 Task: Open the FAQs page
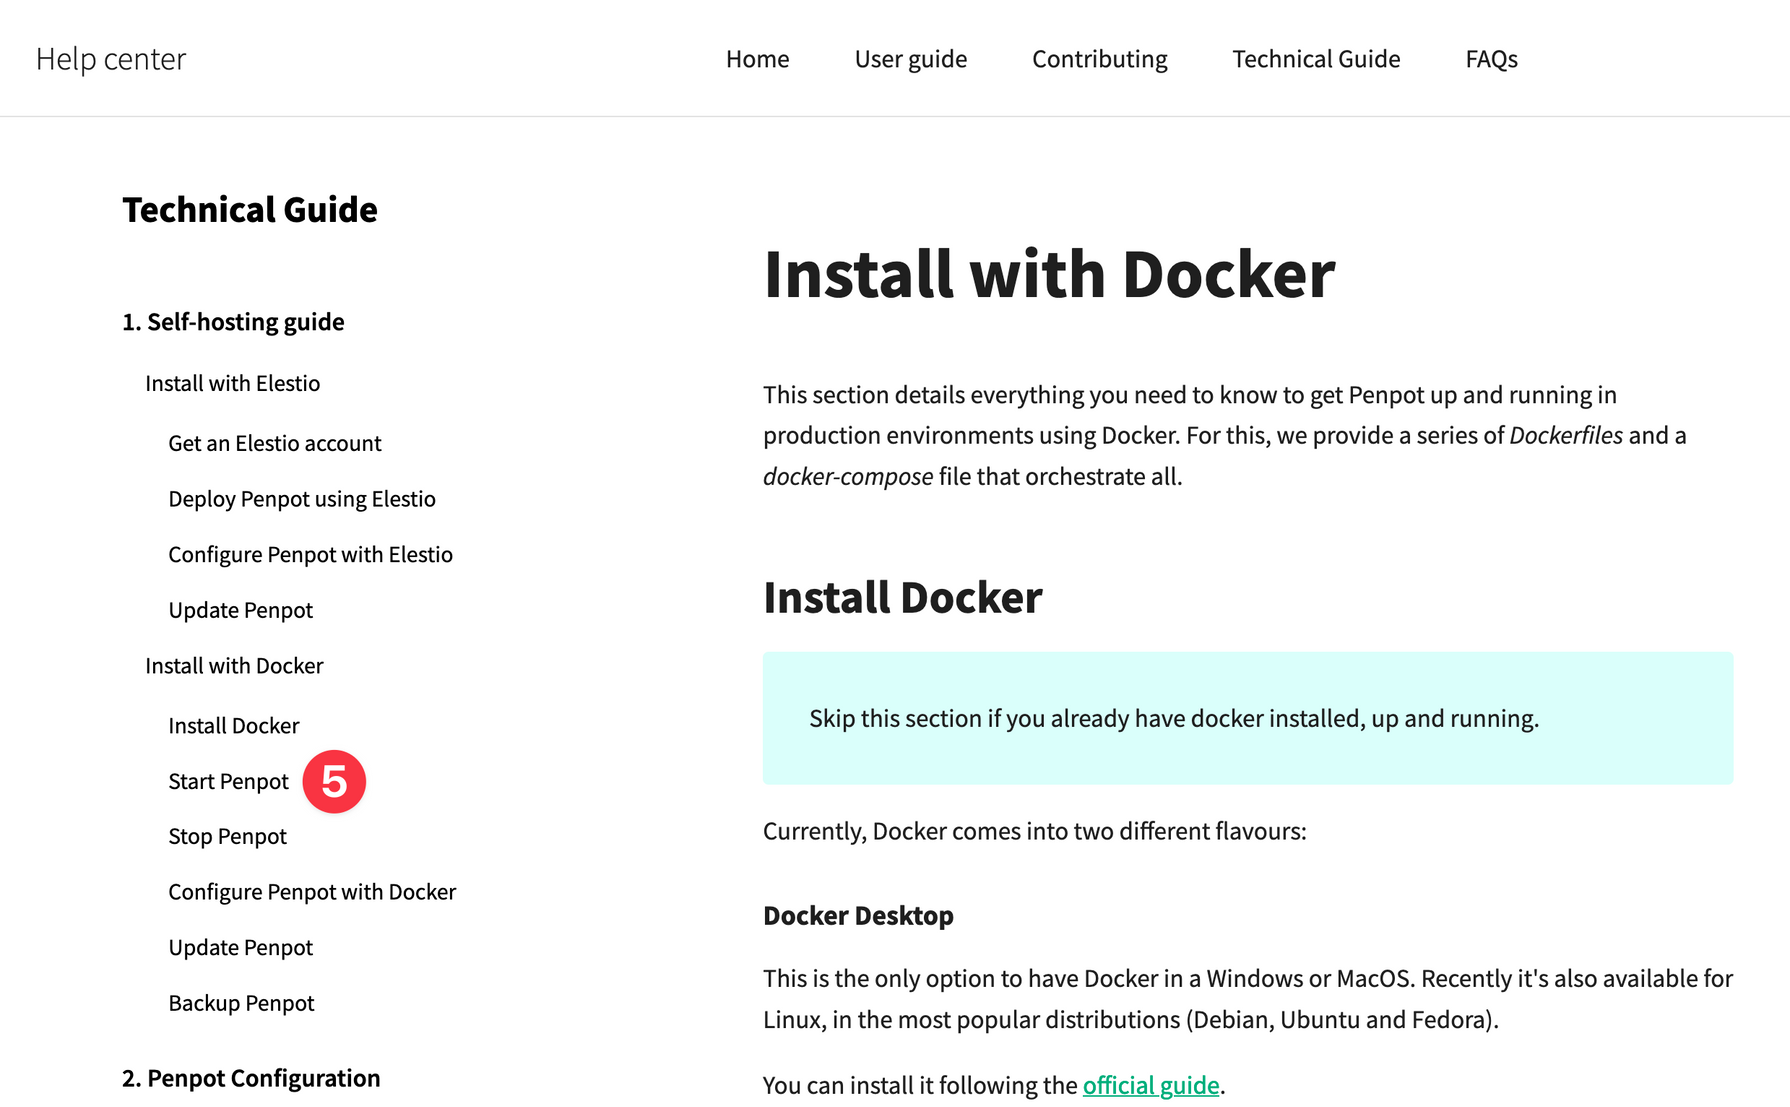[1491, 59]
